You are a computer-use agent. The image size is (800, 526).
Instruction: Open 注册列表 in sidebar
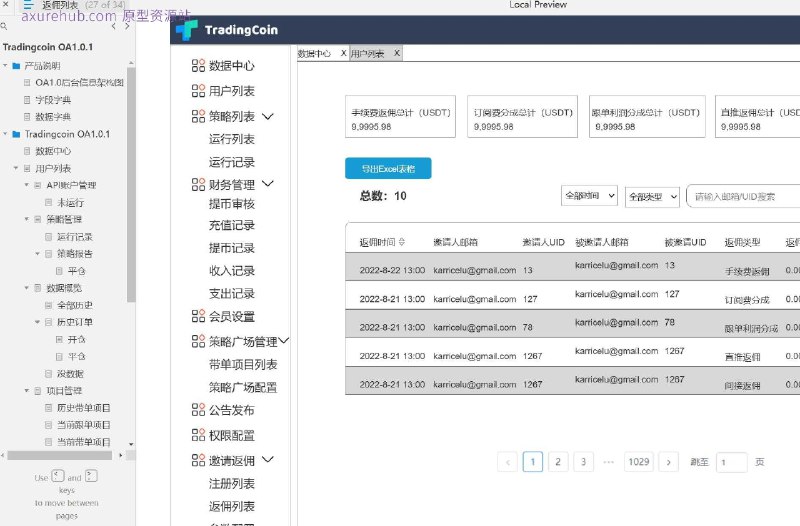[x=232, y=483]
